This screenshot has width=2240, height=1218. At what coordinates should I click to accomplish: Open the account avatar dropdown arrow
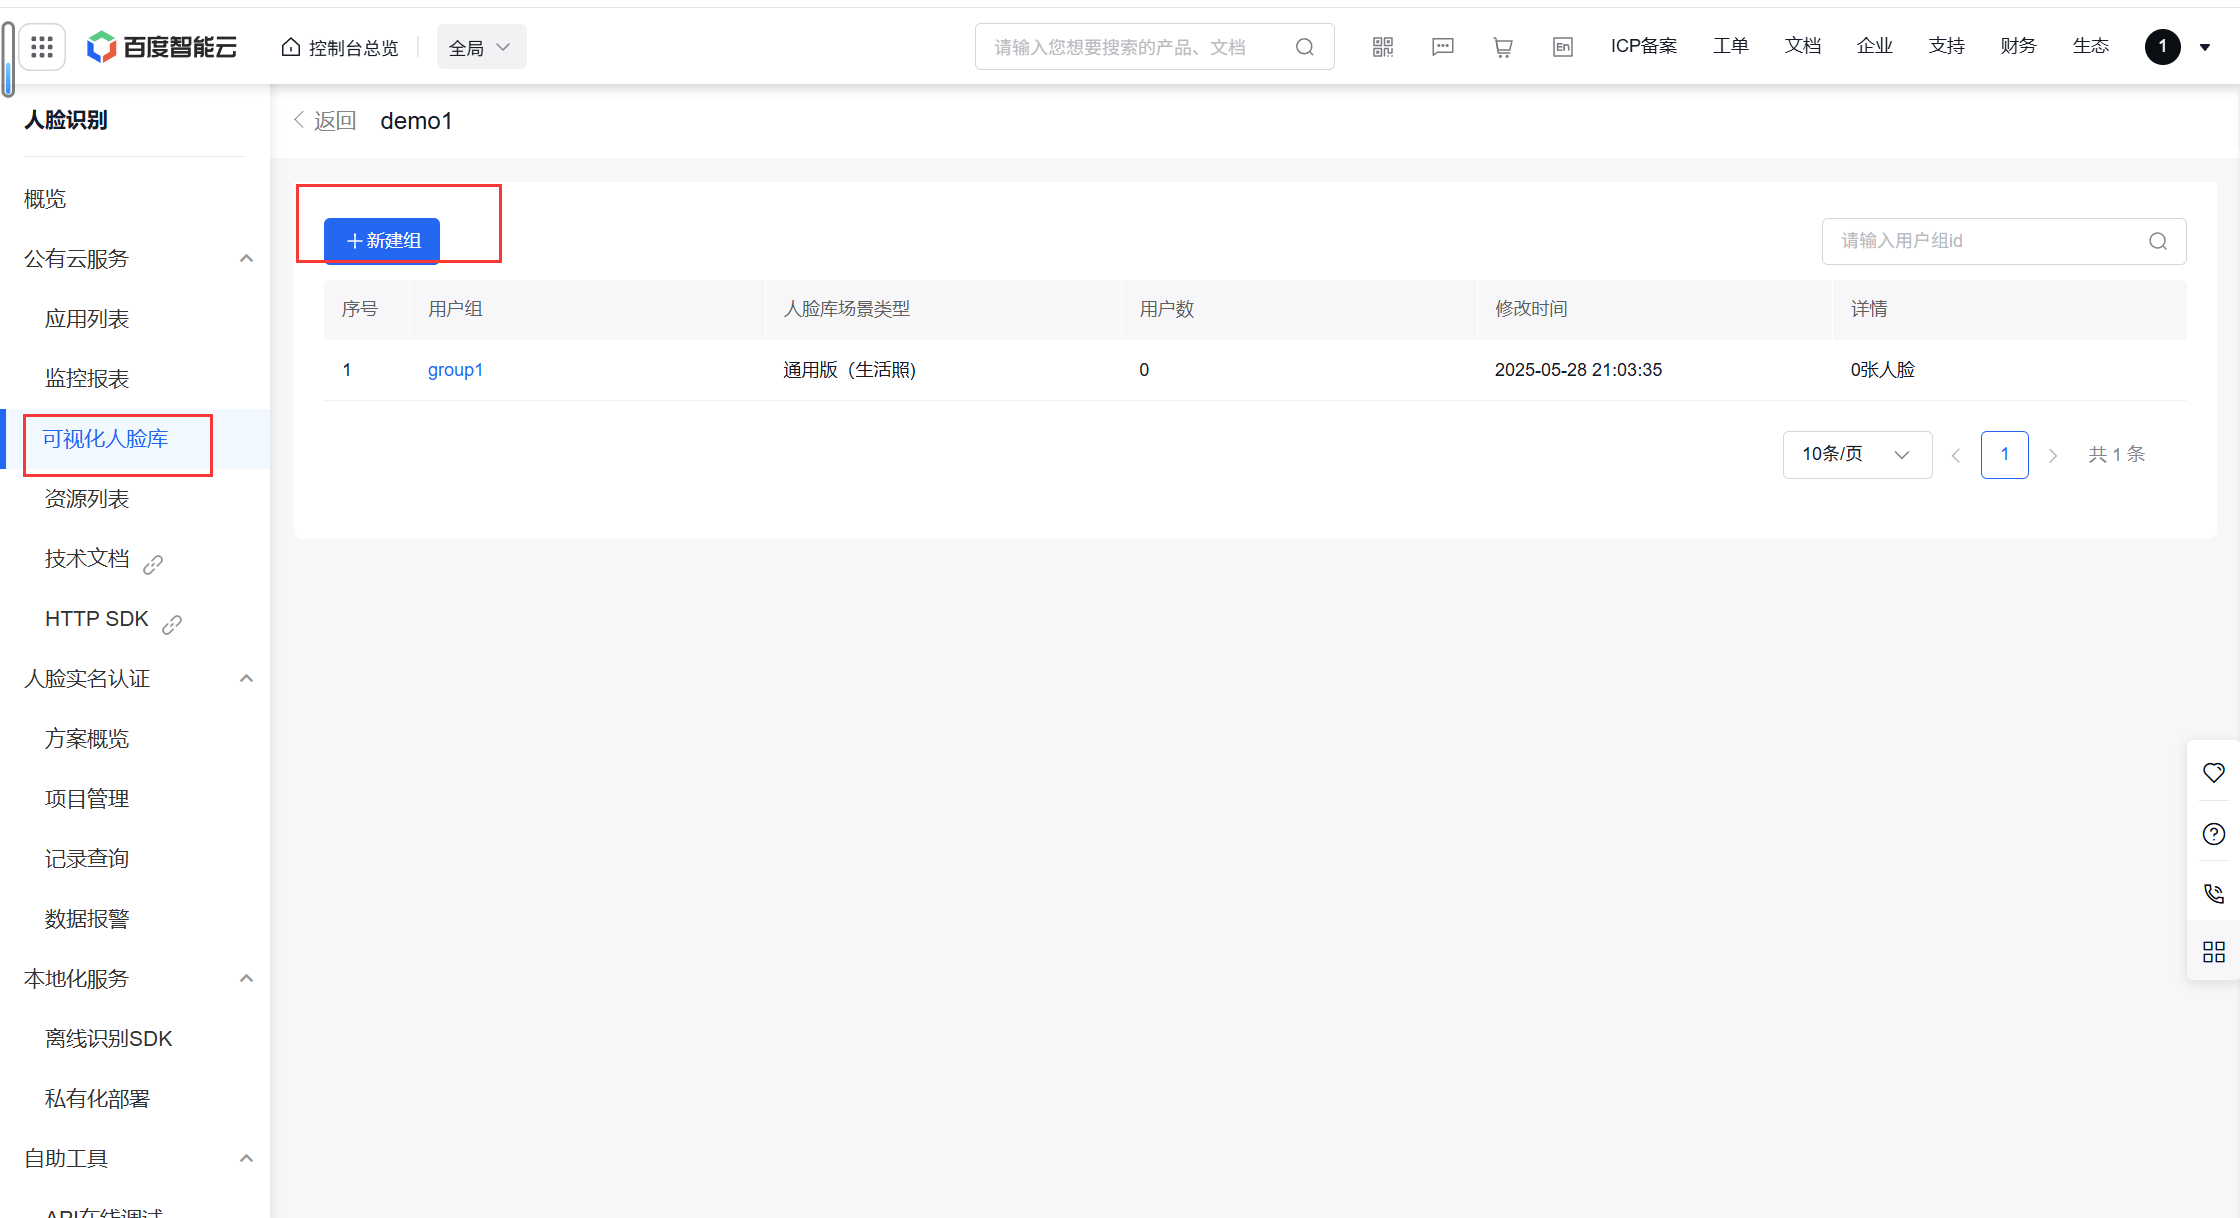pos(2205,47)
